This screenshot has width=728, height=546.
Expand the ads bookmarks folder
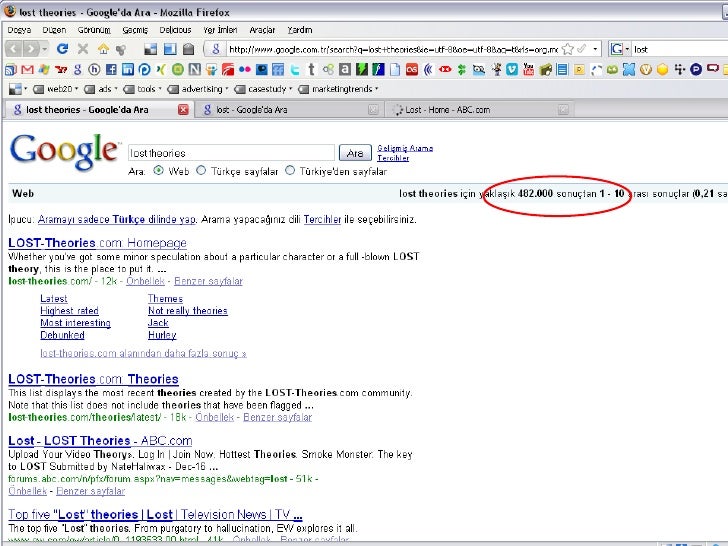(101, 89)
